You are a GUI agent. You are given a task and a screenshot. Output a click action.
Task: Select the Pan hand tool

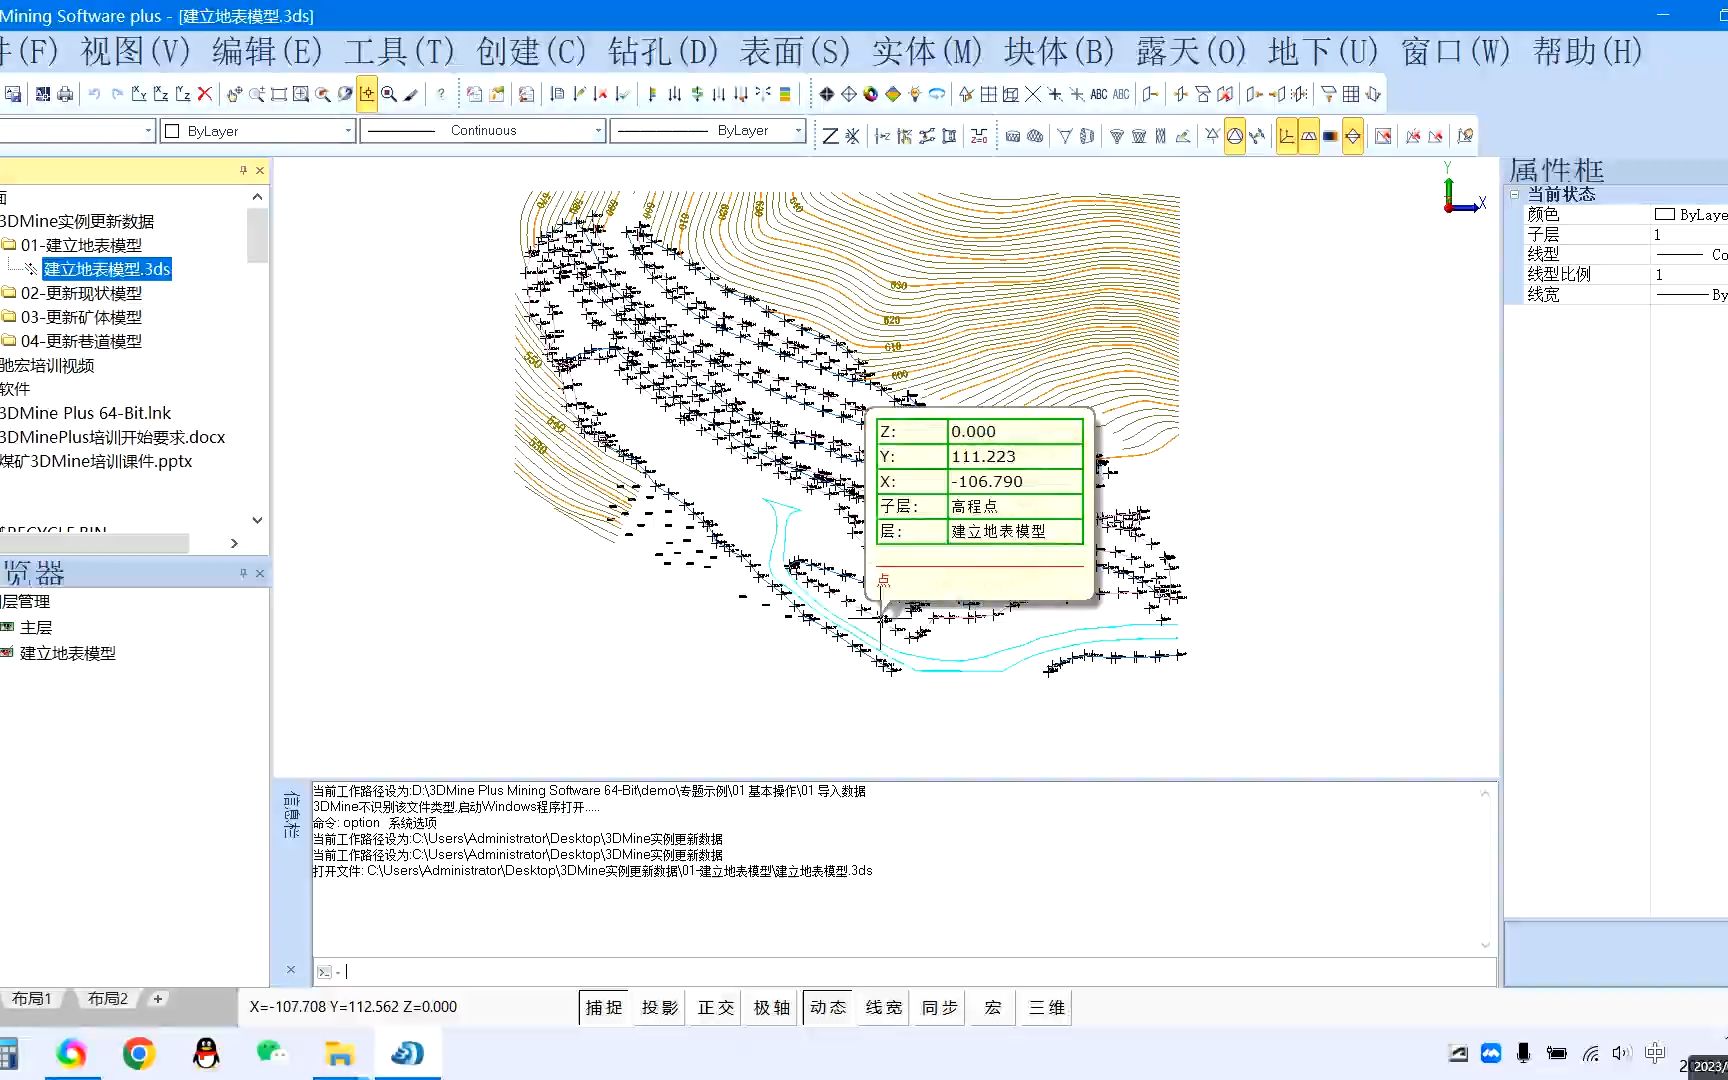[x=235, y=94]
